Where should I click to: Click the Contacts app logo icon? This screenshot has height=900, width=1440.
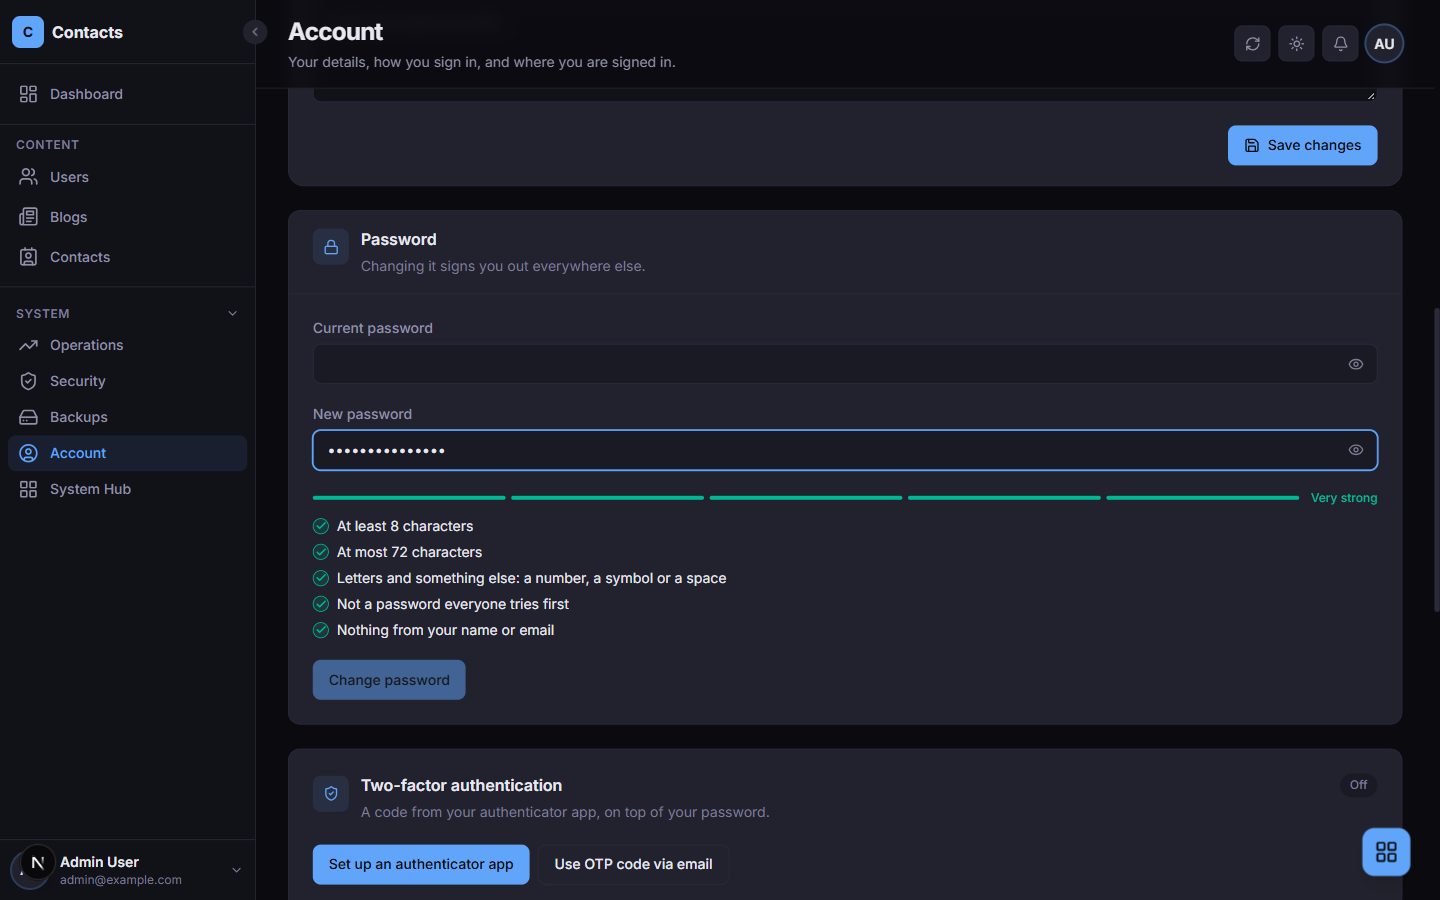pos(28,32)
